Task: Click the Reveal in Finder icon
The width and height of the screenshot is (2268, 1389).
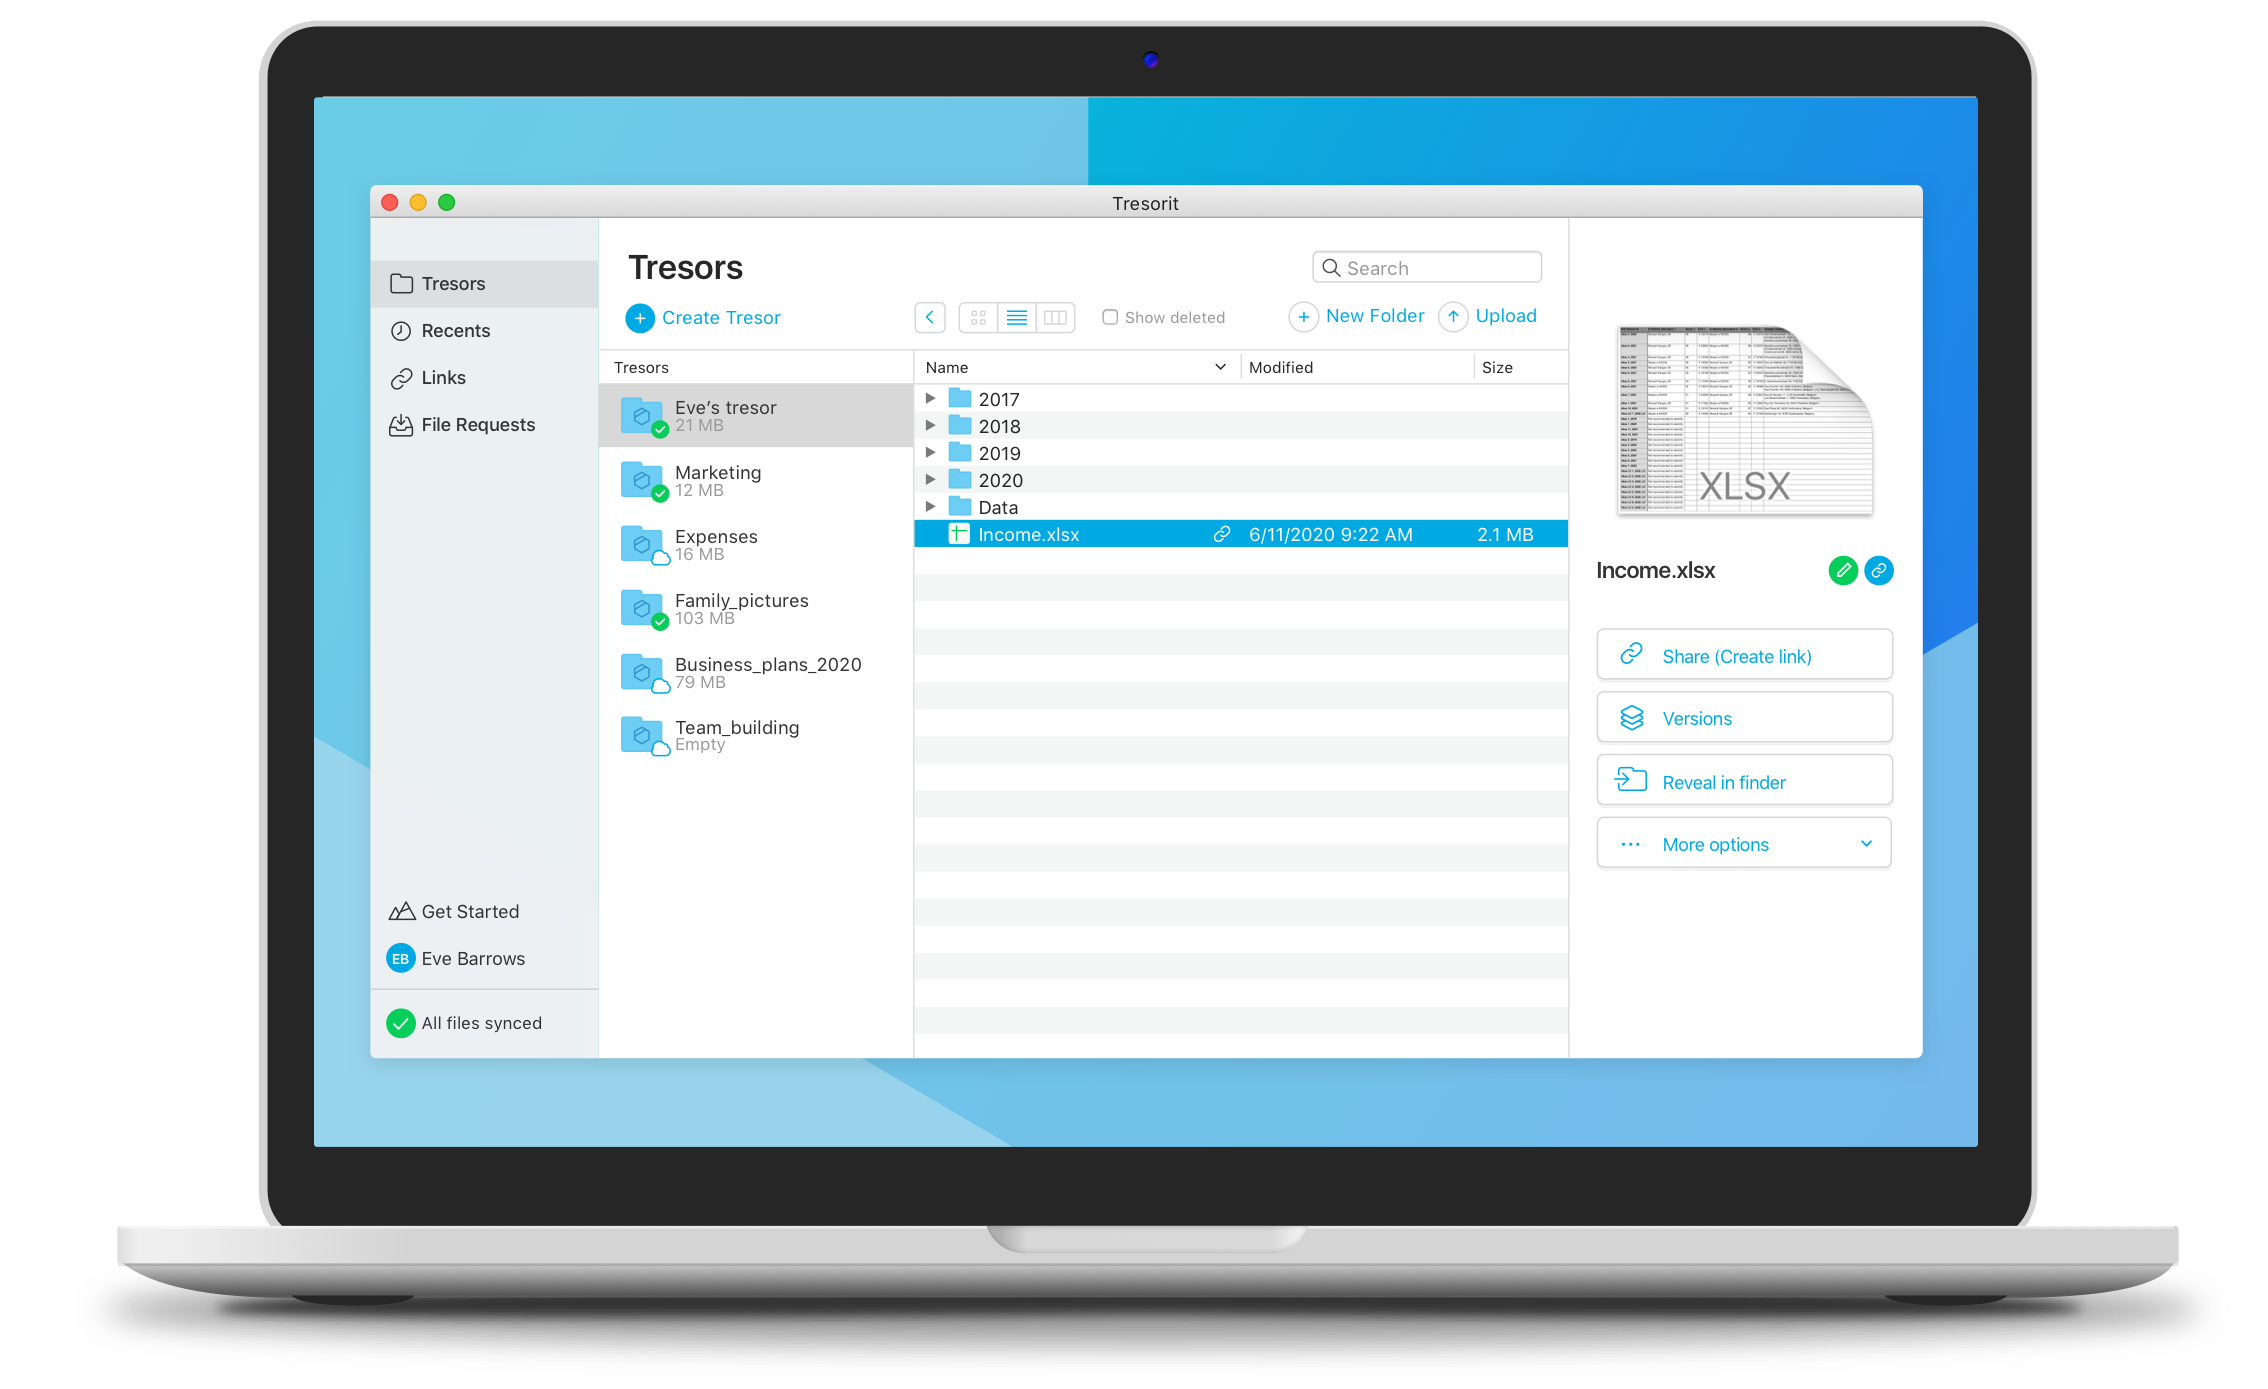Action: pos(1630,780)
